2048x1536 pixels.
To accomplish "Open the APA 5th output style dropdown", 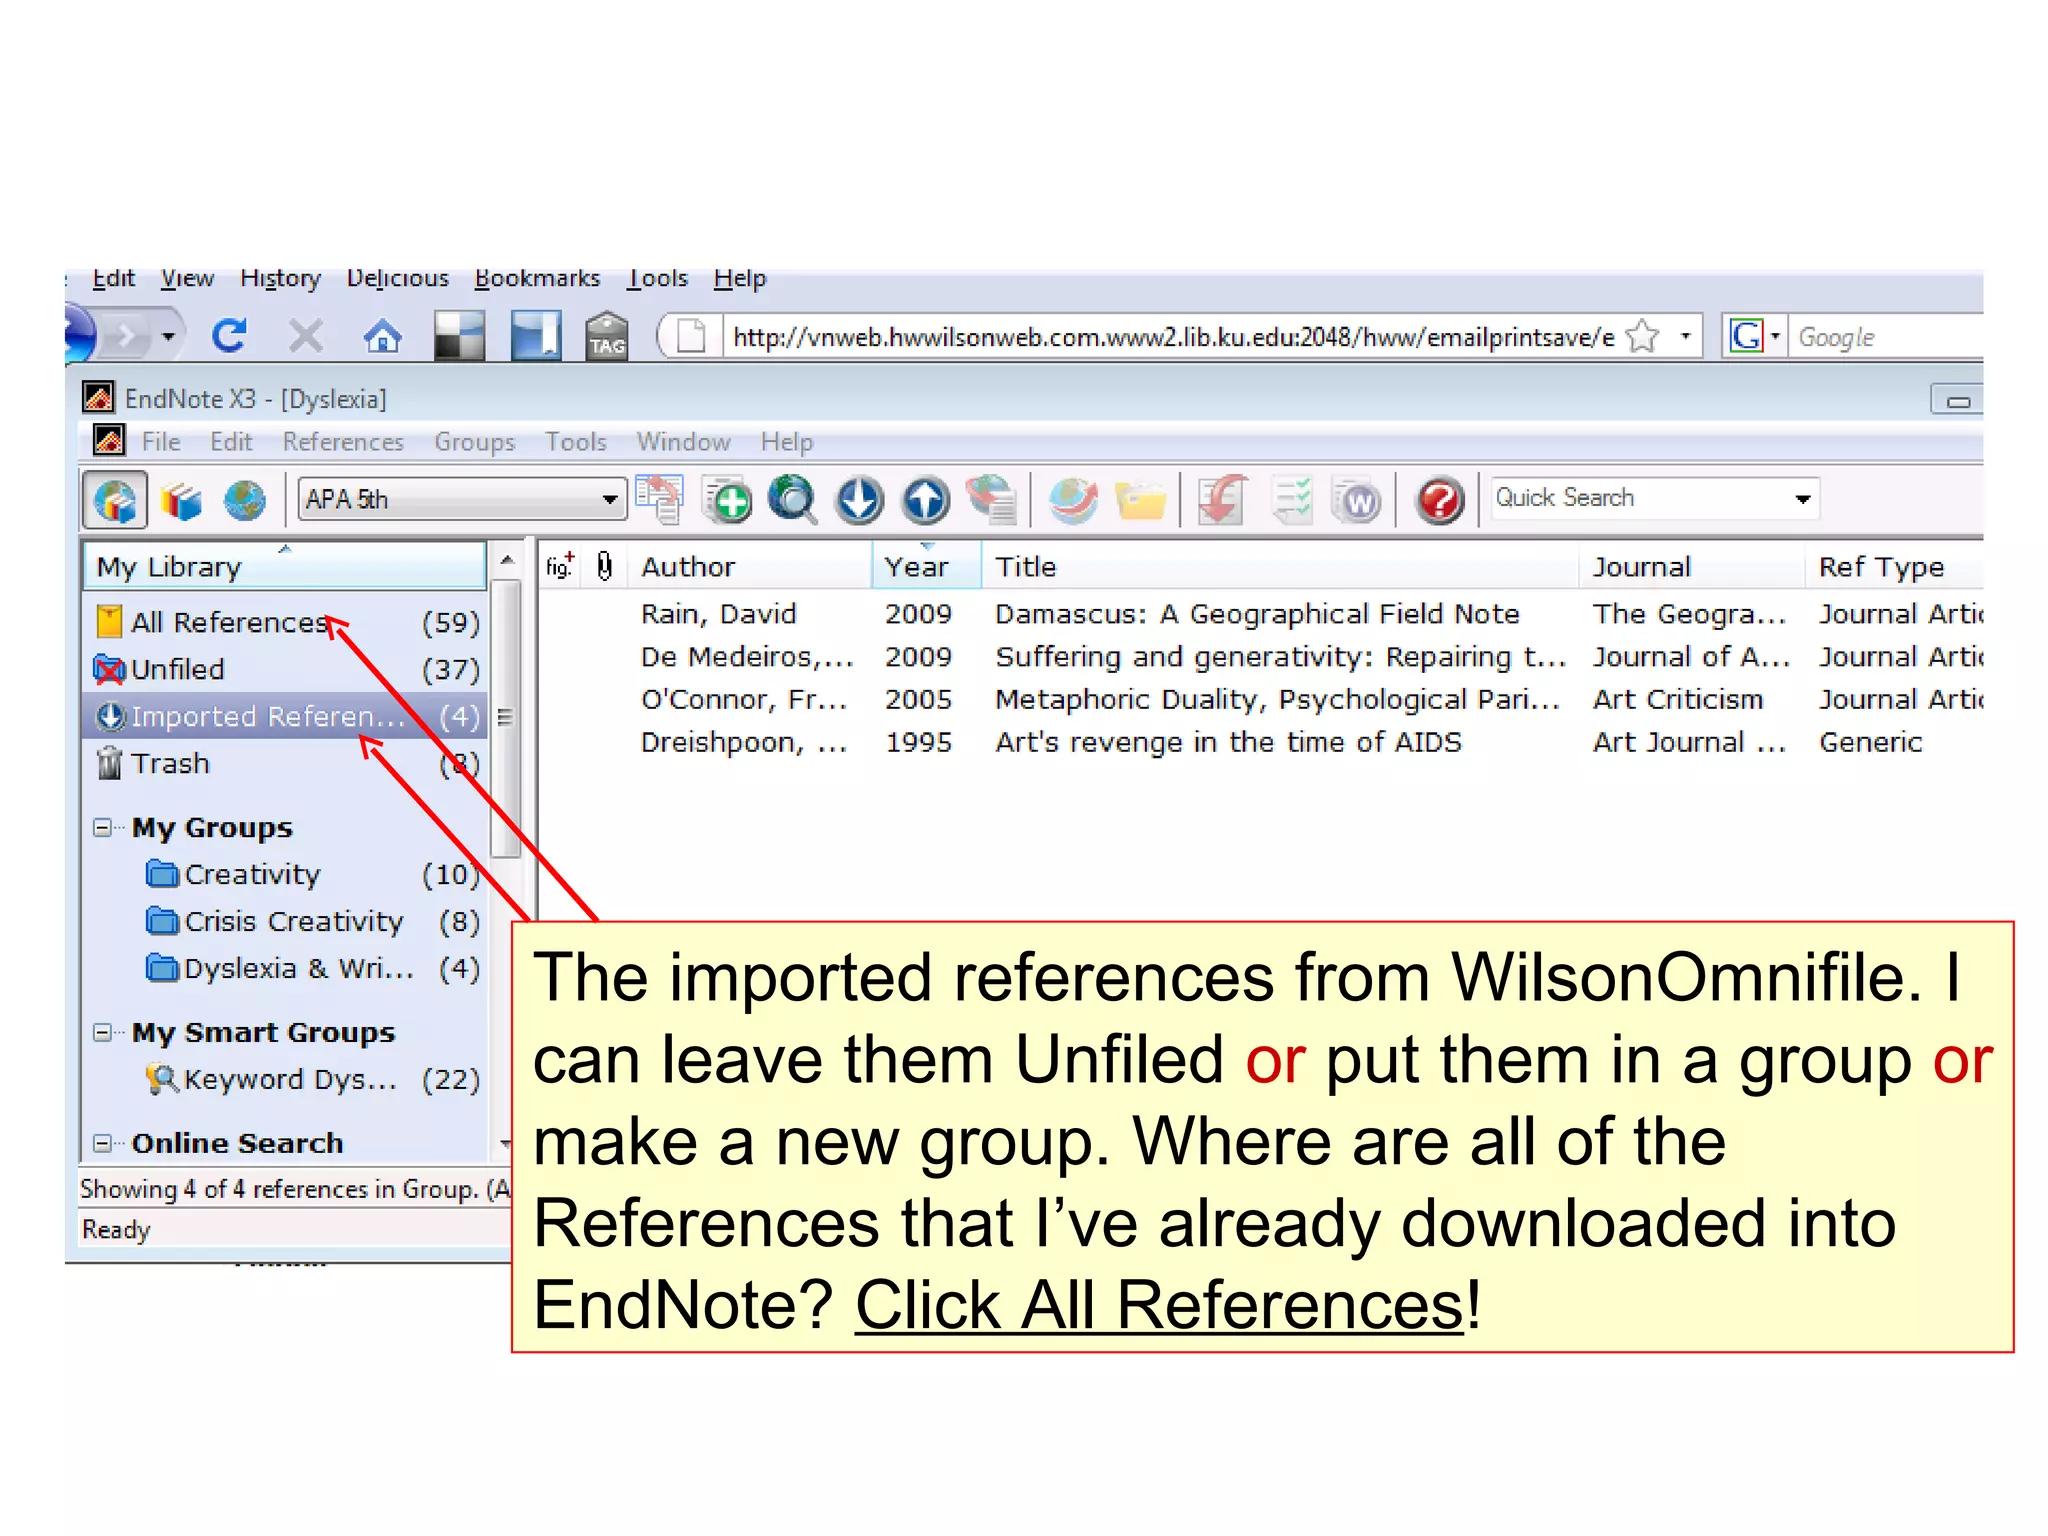I will coord(462,499).
